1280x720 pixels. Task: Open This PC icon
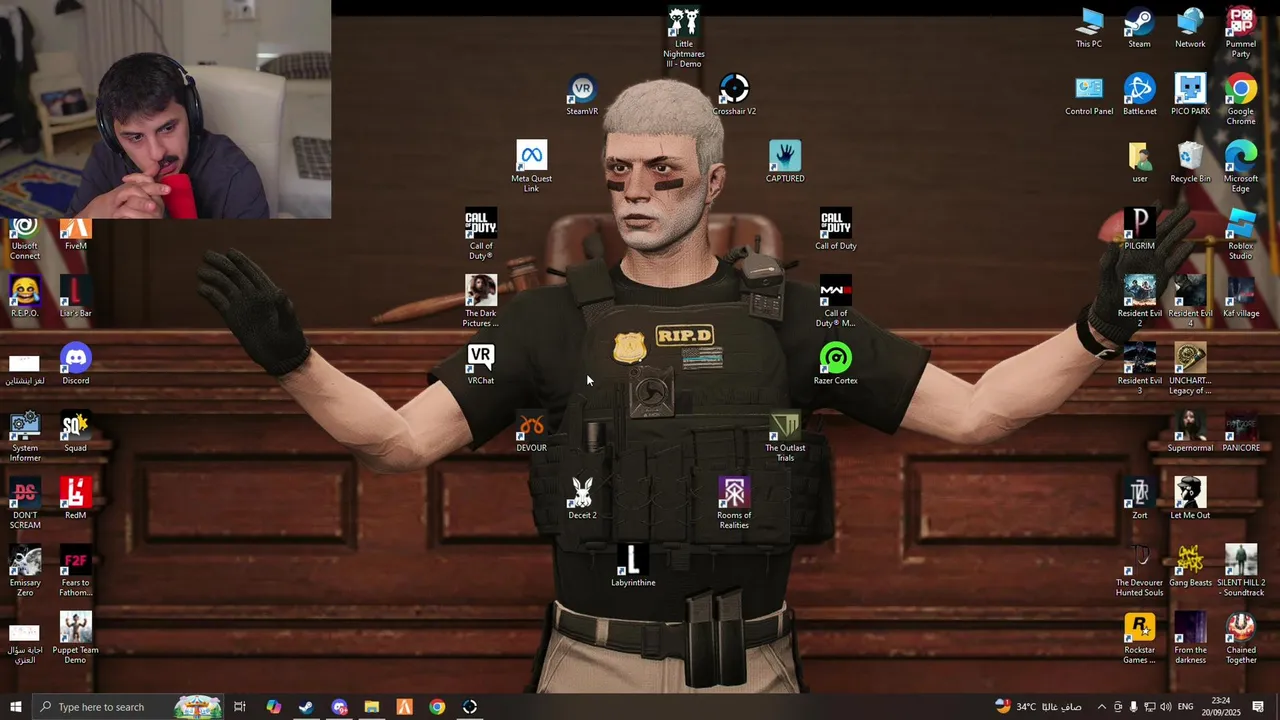pyautogui.click(x=1089, y=28)
